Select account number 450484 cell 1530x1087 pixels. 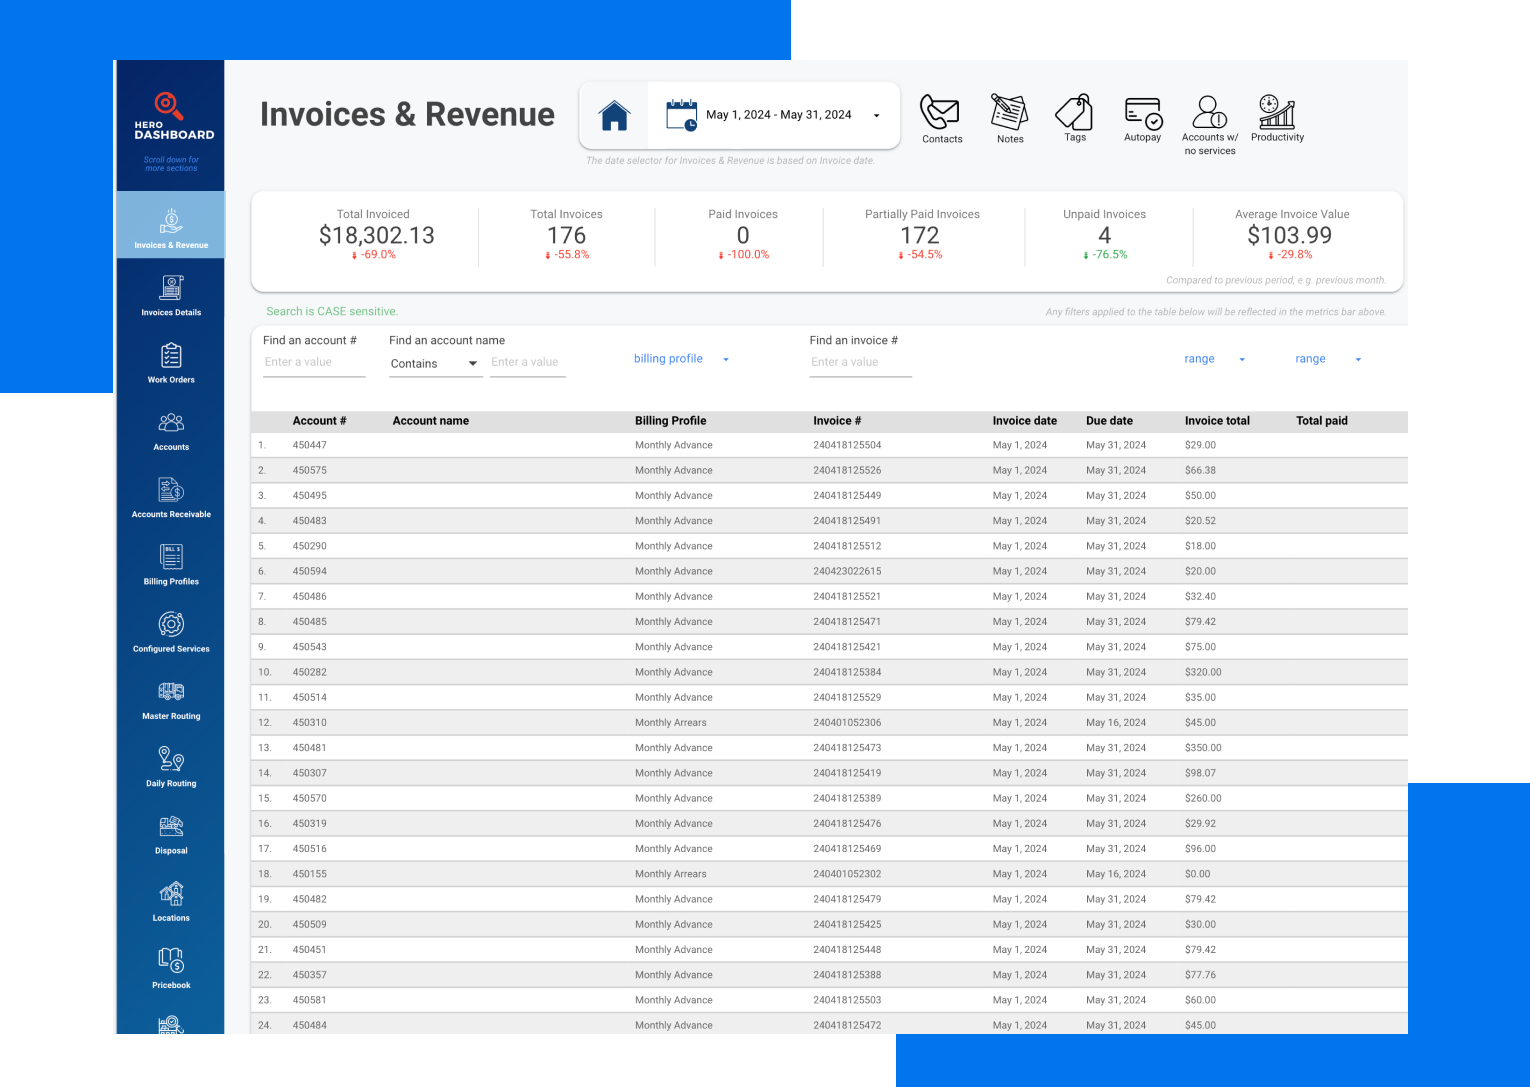pos(309,1025)
